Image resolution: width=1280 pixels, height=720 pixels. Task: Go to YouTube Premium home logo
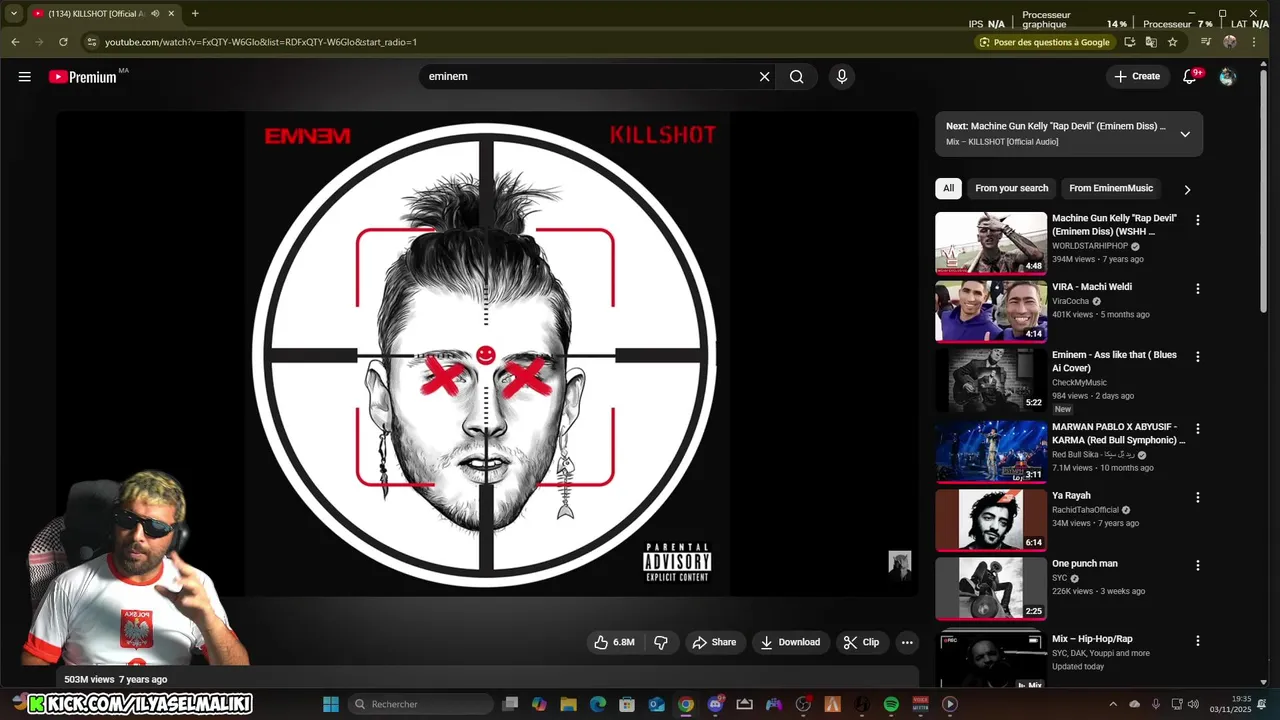[x=83, y=77]
